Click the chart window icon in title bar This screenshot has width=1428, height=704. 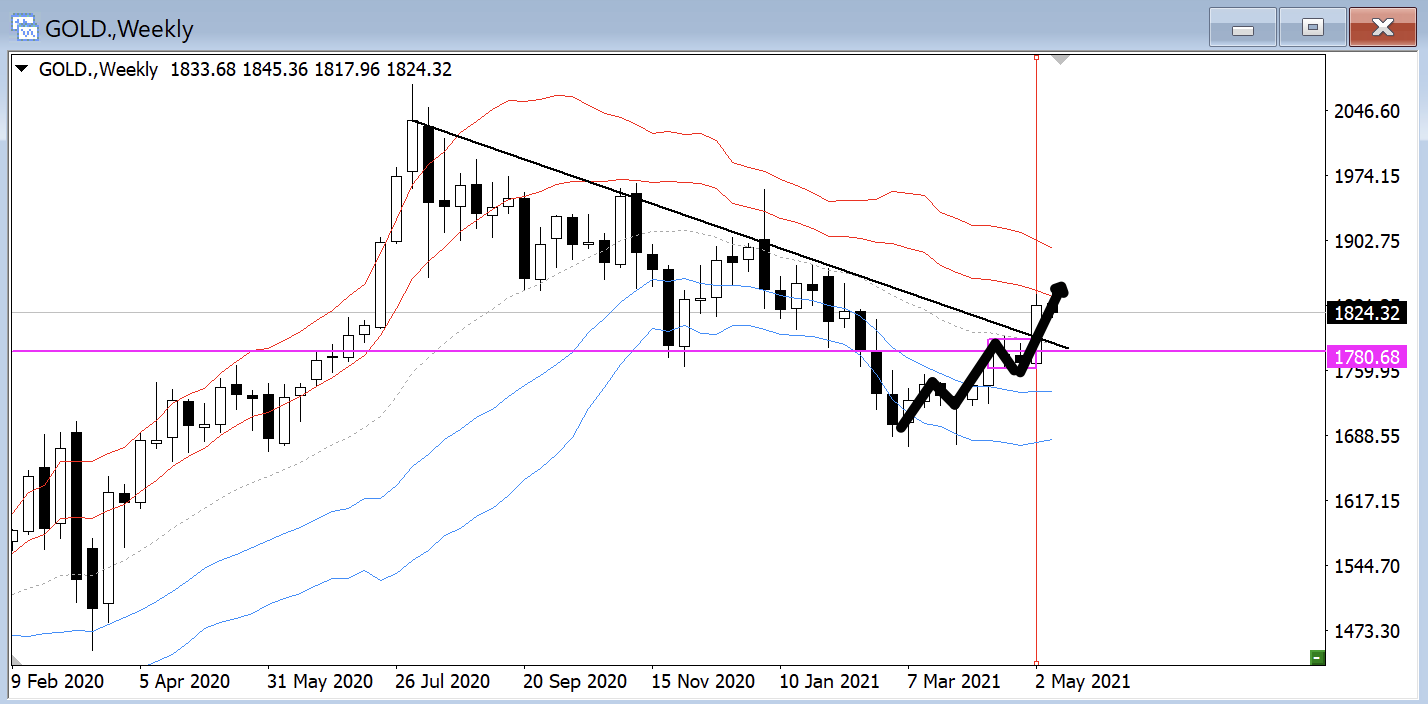(x=24, y=28)
